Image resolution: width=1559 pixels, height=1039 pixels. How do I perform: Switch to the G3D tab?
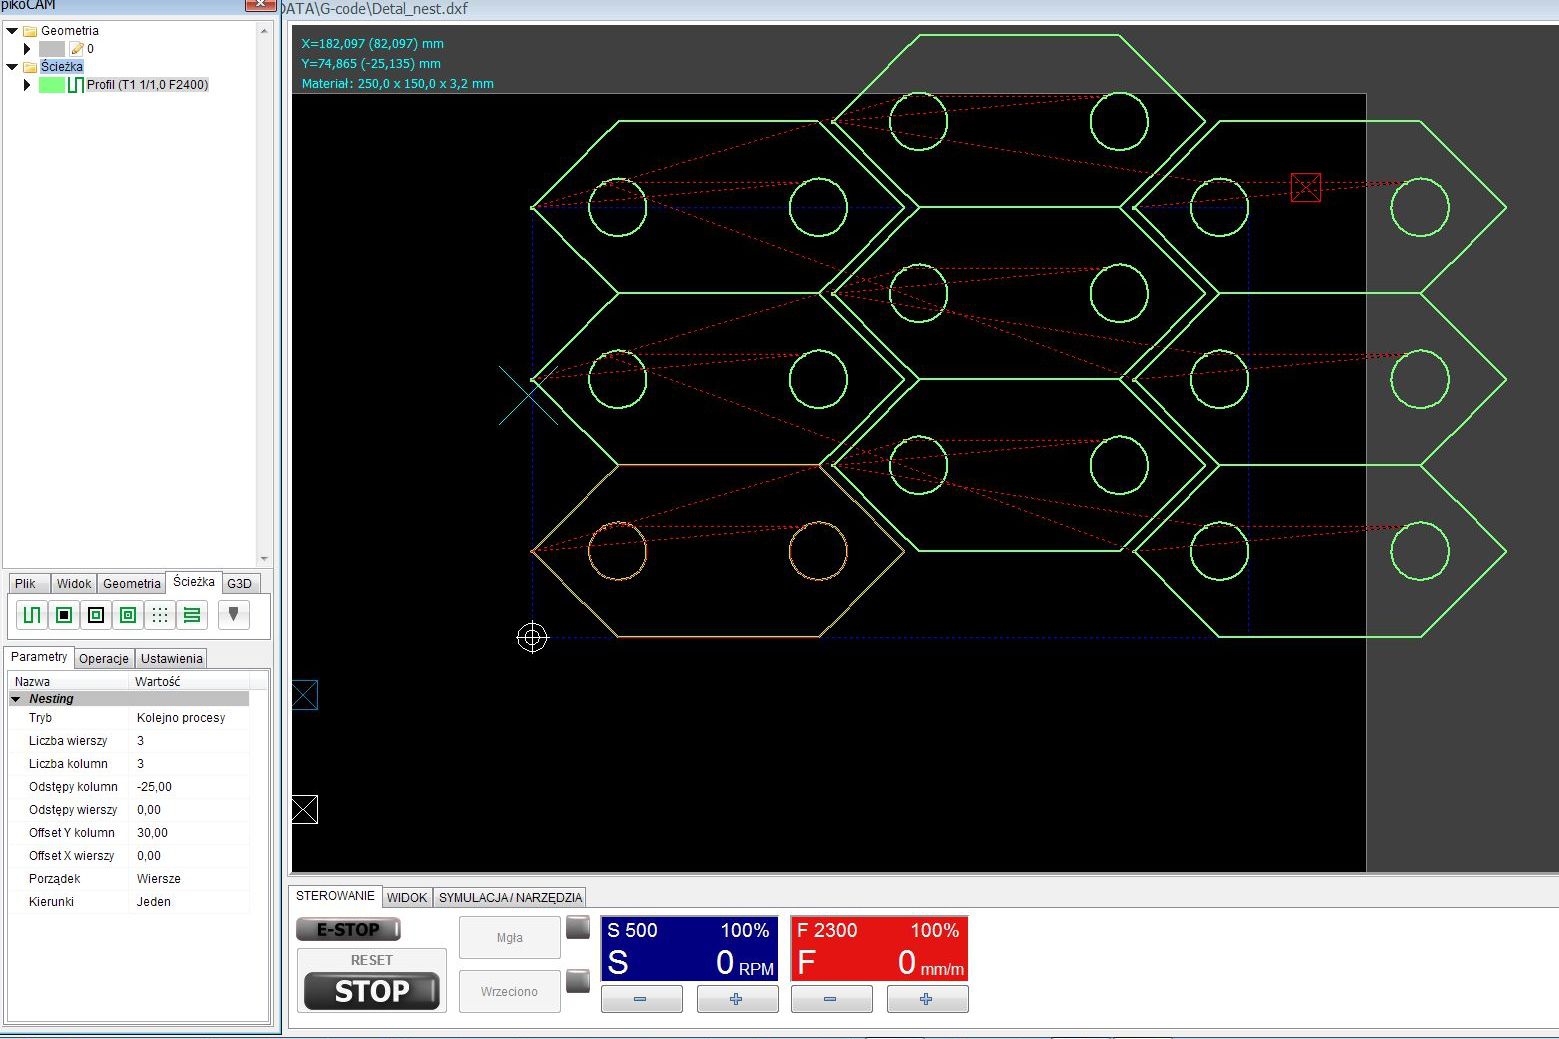point(239,584)
